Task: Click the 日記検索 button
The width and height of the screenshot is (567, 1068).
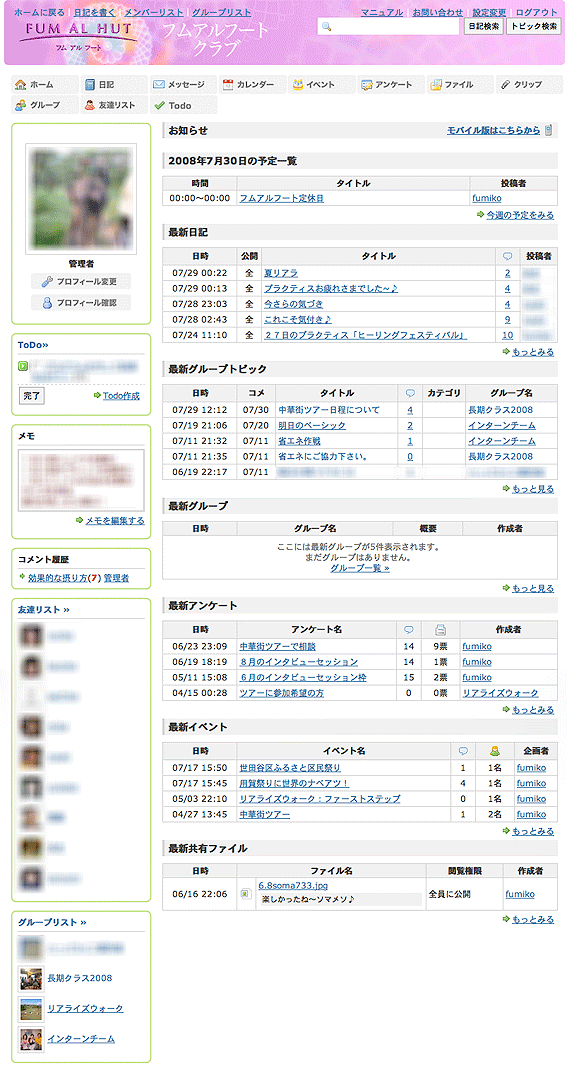Action: point(484,26)
